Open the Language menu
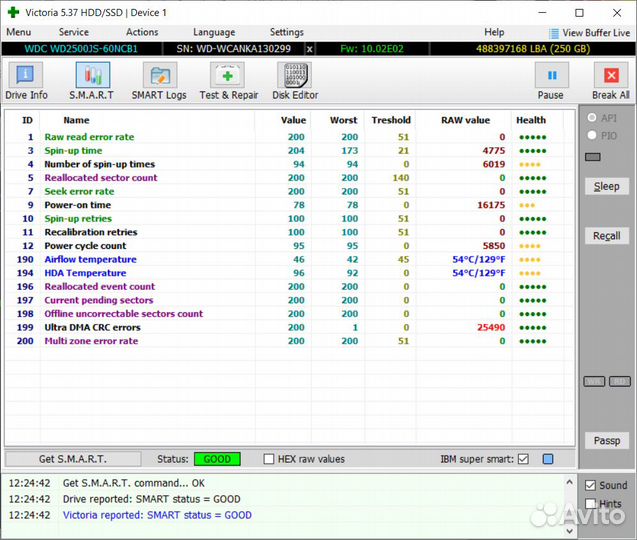The height and width of the screenshot is (540, 637). [x=214, y=32]
